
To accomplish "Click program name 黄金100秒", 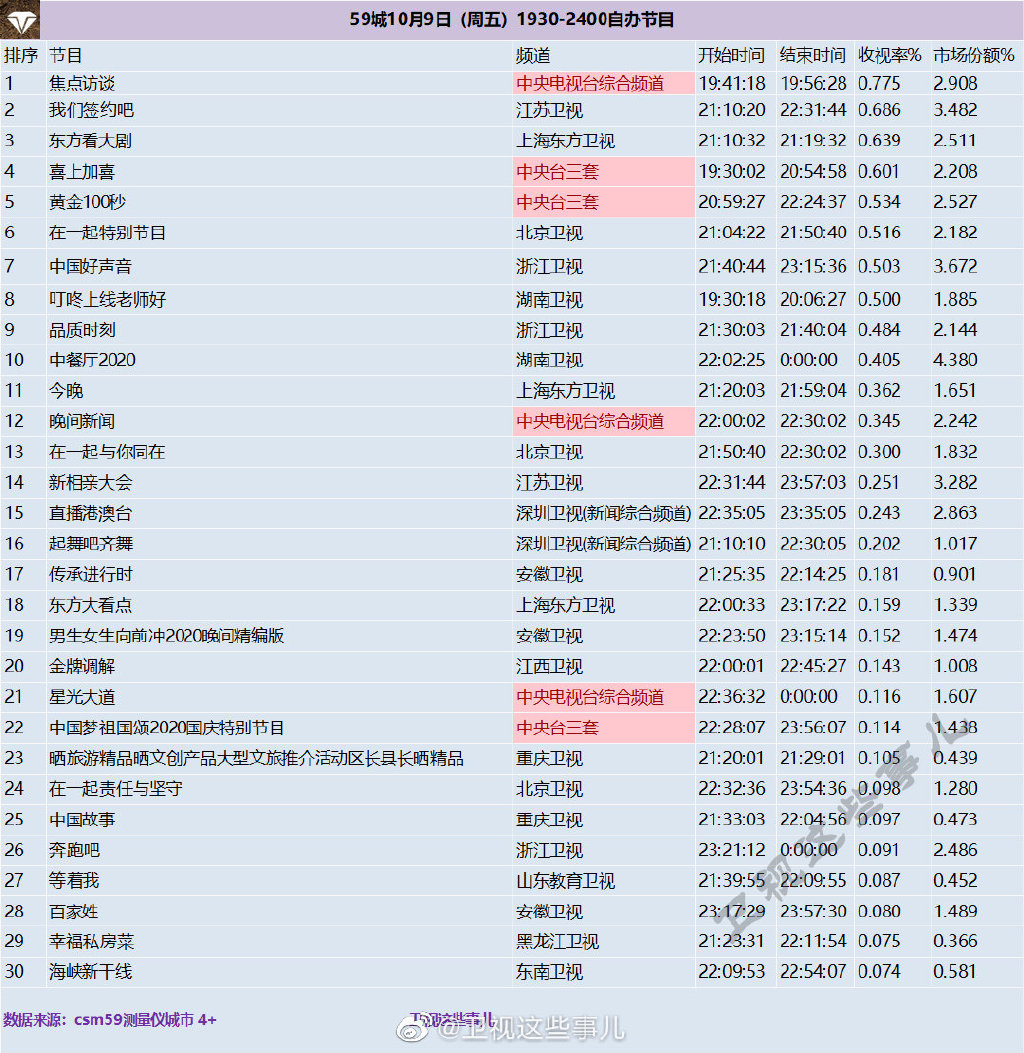I will pos(87,202).
